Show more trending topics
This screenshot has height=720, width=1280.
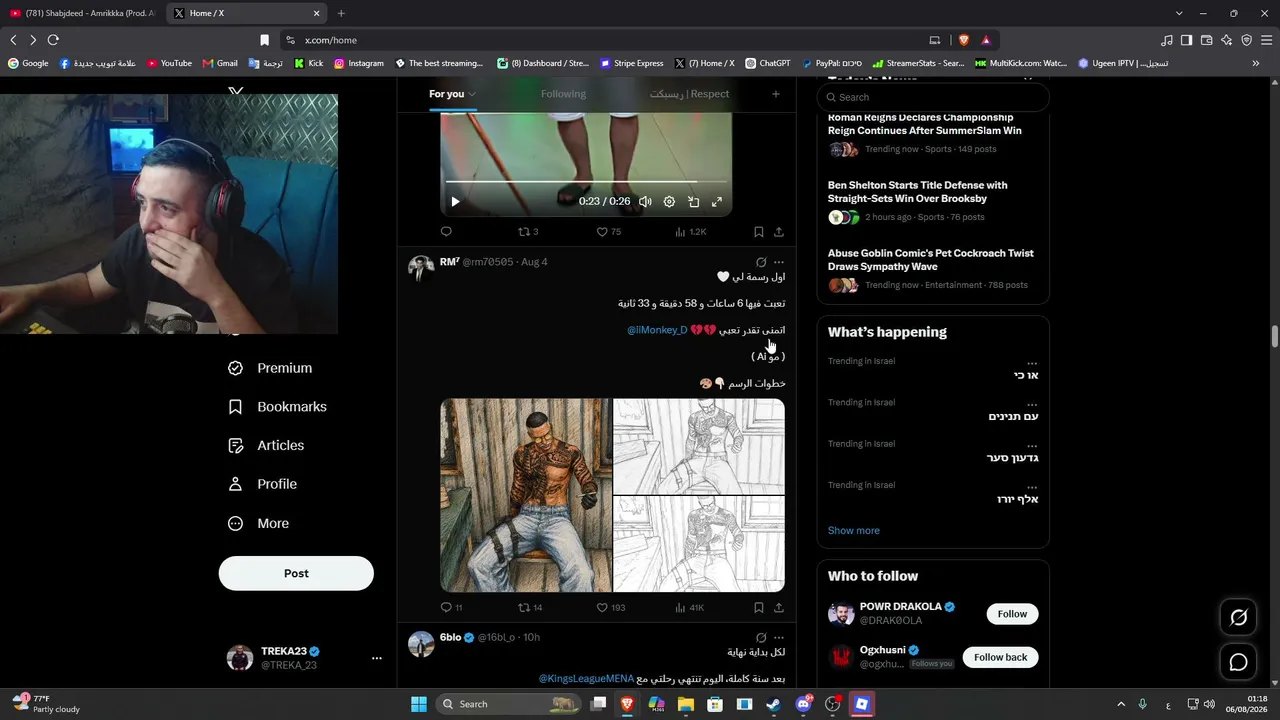pos(854,531)
